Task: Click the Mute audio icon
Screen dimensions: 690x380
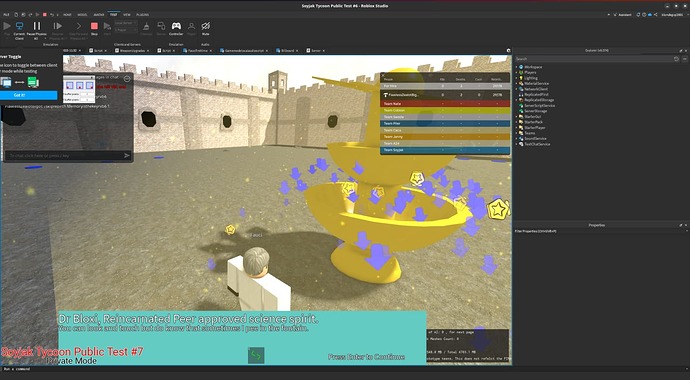Action: pos(206,26)
